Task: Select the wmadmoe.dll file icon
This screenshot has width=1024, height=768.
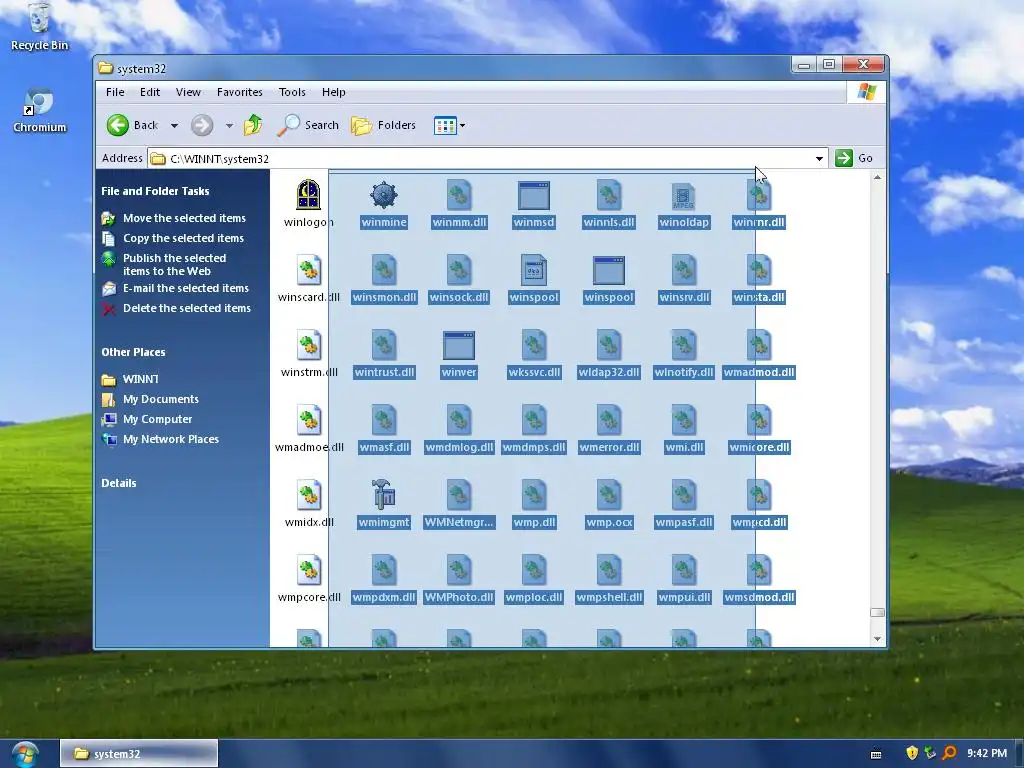Action: pos(308,420)
